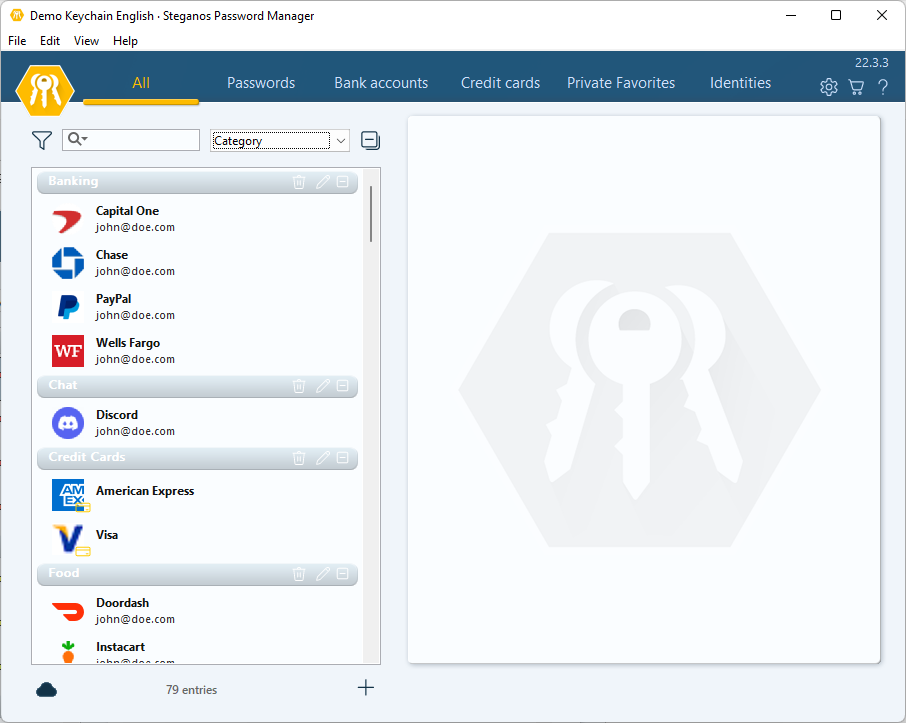Click the Banking category header label
The height and width of the screenshot is (723, 906).
73,181
